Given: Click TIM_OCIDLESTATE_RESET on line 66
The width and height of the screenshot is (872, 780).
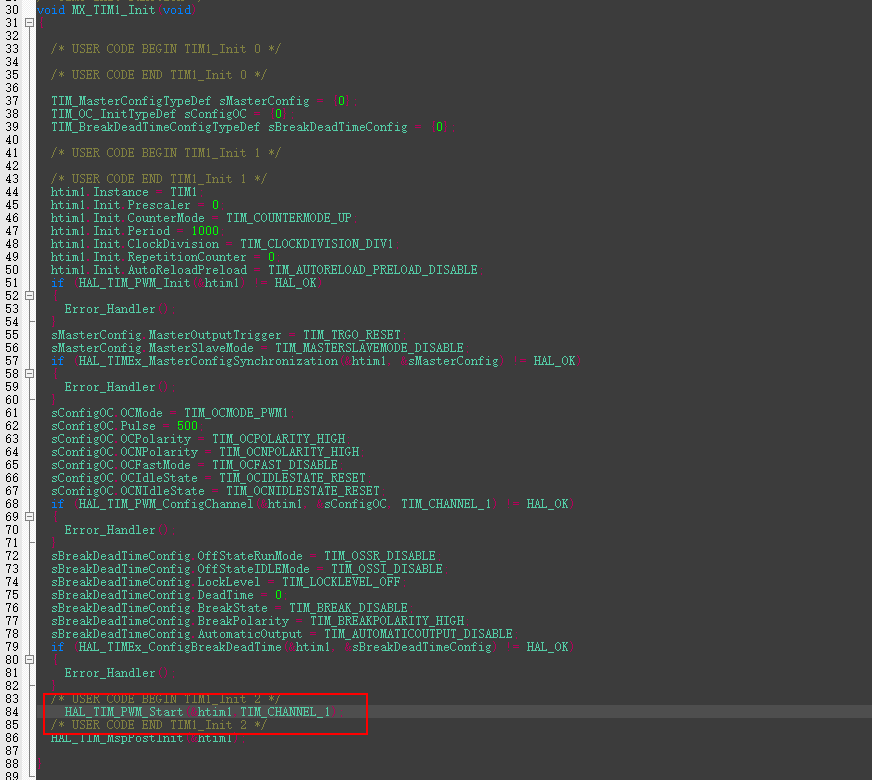Looking at the screenshot, I should click(293, 478).
